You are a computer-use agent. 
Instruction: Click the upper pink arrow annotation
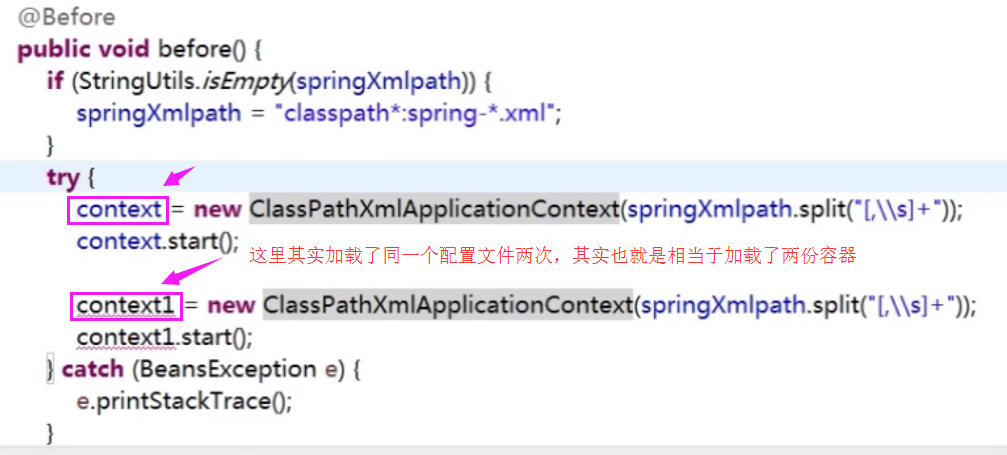pyautogui.click(x=179, y=175)
